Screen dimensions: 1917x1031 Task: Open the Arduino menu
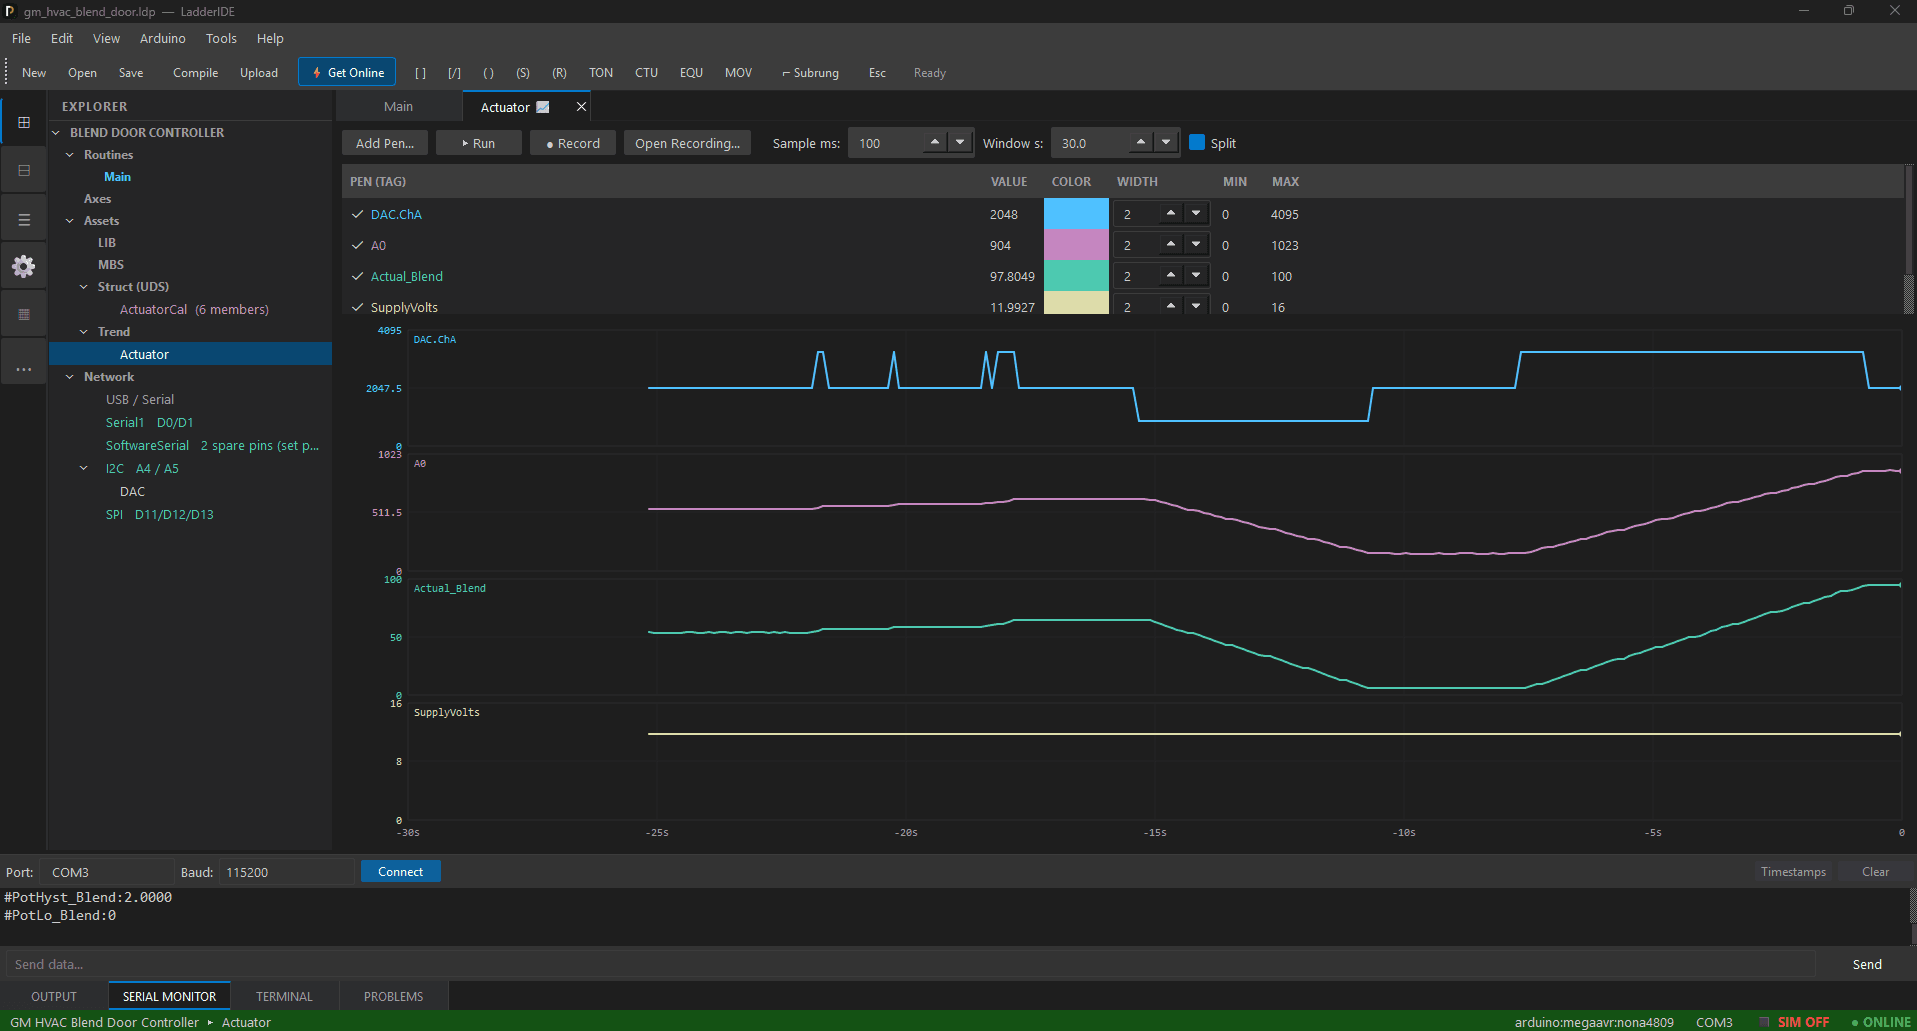pos(162,38)
